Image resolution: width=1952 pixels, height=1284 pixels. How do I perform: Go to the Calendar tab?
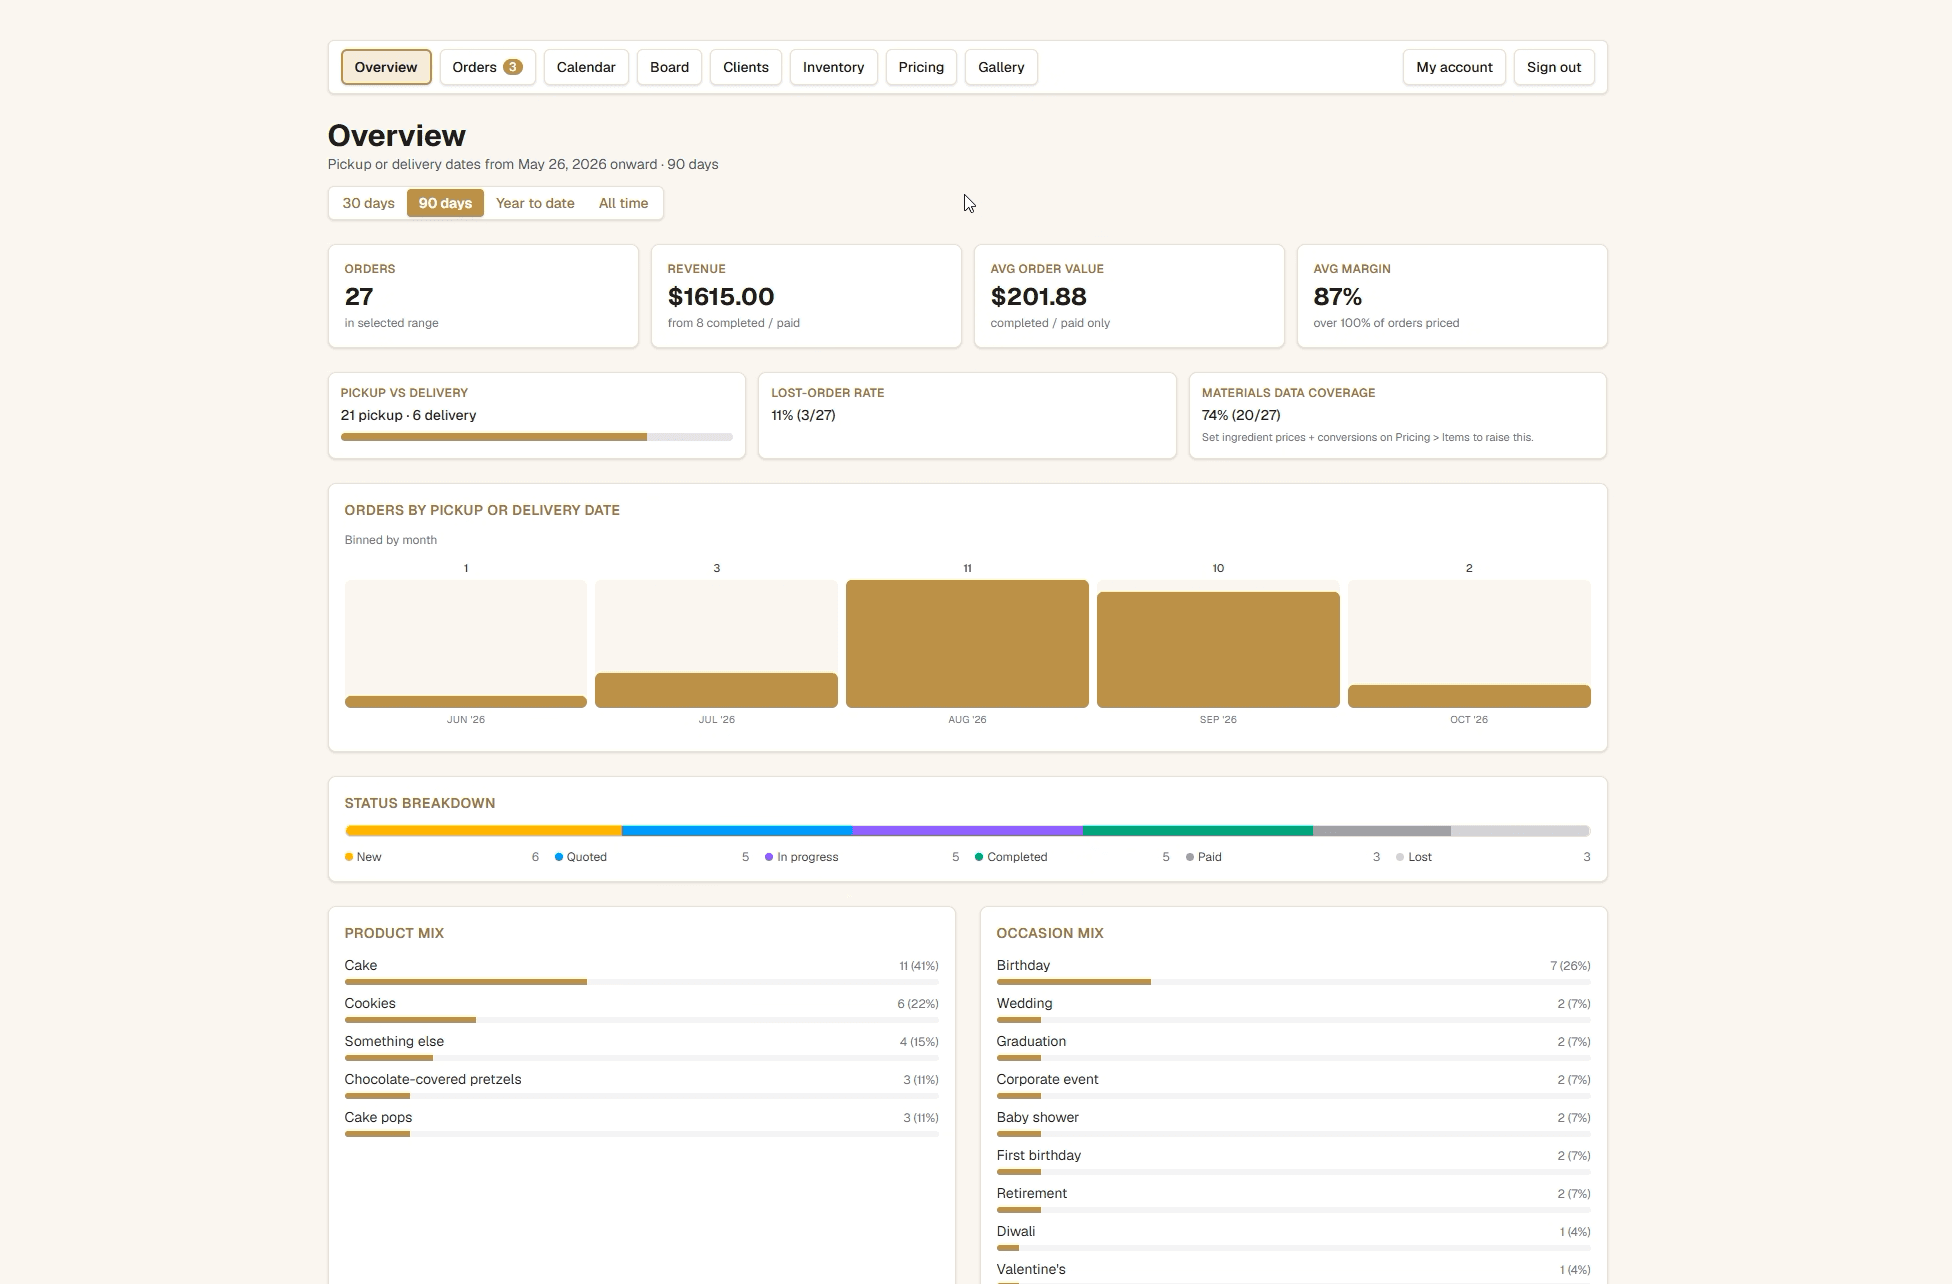[586, 67]
